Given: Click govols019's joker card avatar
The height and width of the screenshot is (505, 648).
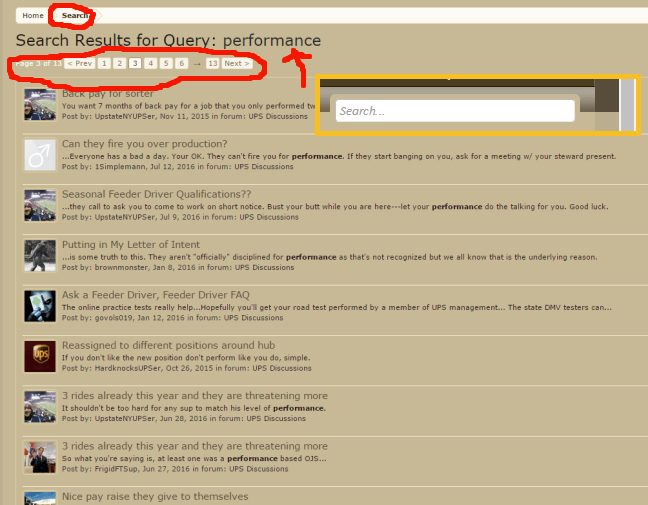Looking at the screenshot, I should [40, 306].
